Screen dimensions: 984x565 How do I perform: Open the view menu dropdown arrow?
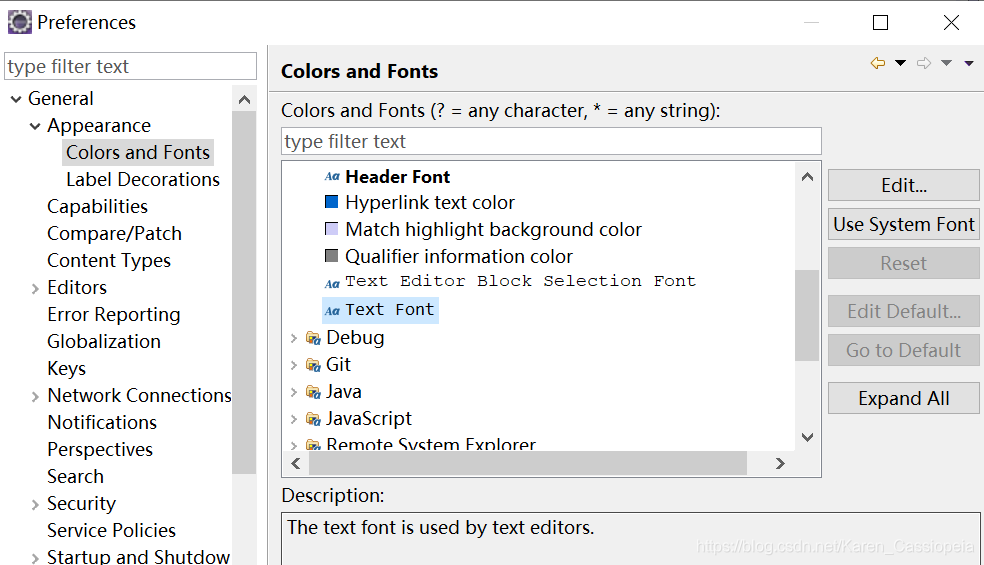969,63
